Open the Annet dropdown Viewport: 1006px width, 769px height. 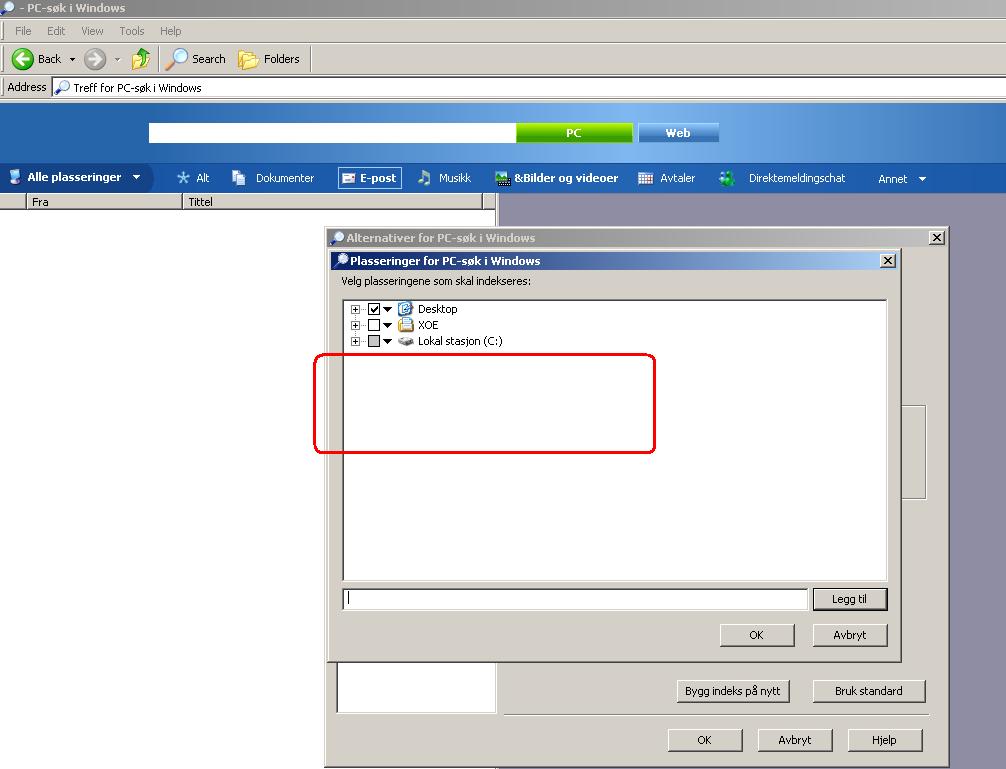pyautogui.click(x=901, y=179)
